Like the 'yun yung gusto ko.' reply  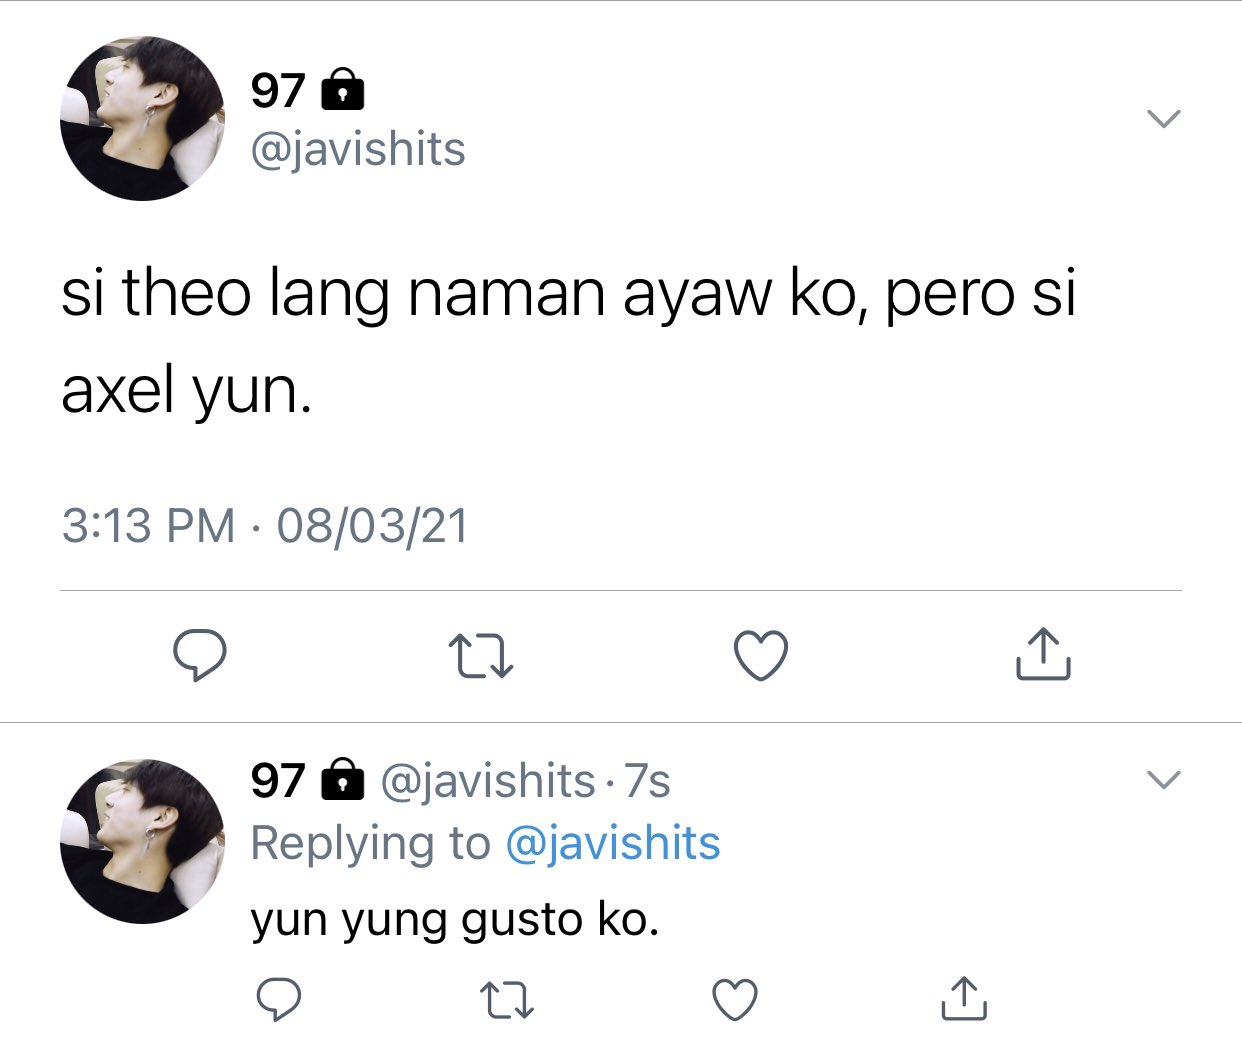pos(735,999)
